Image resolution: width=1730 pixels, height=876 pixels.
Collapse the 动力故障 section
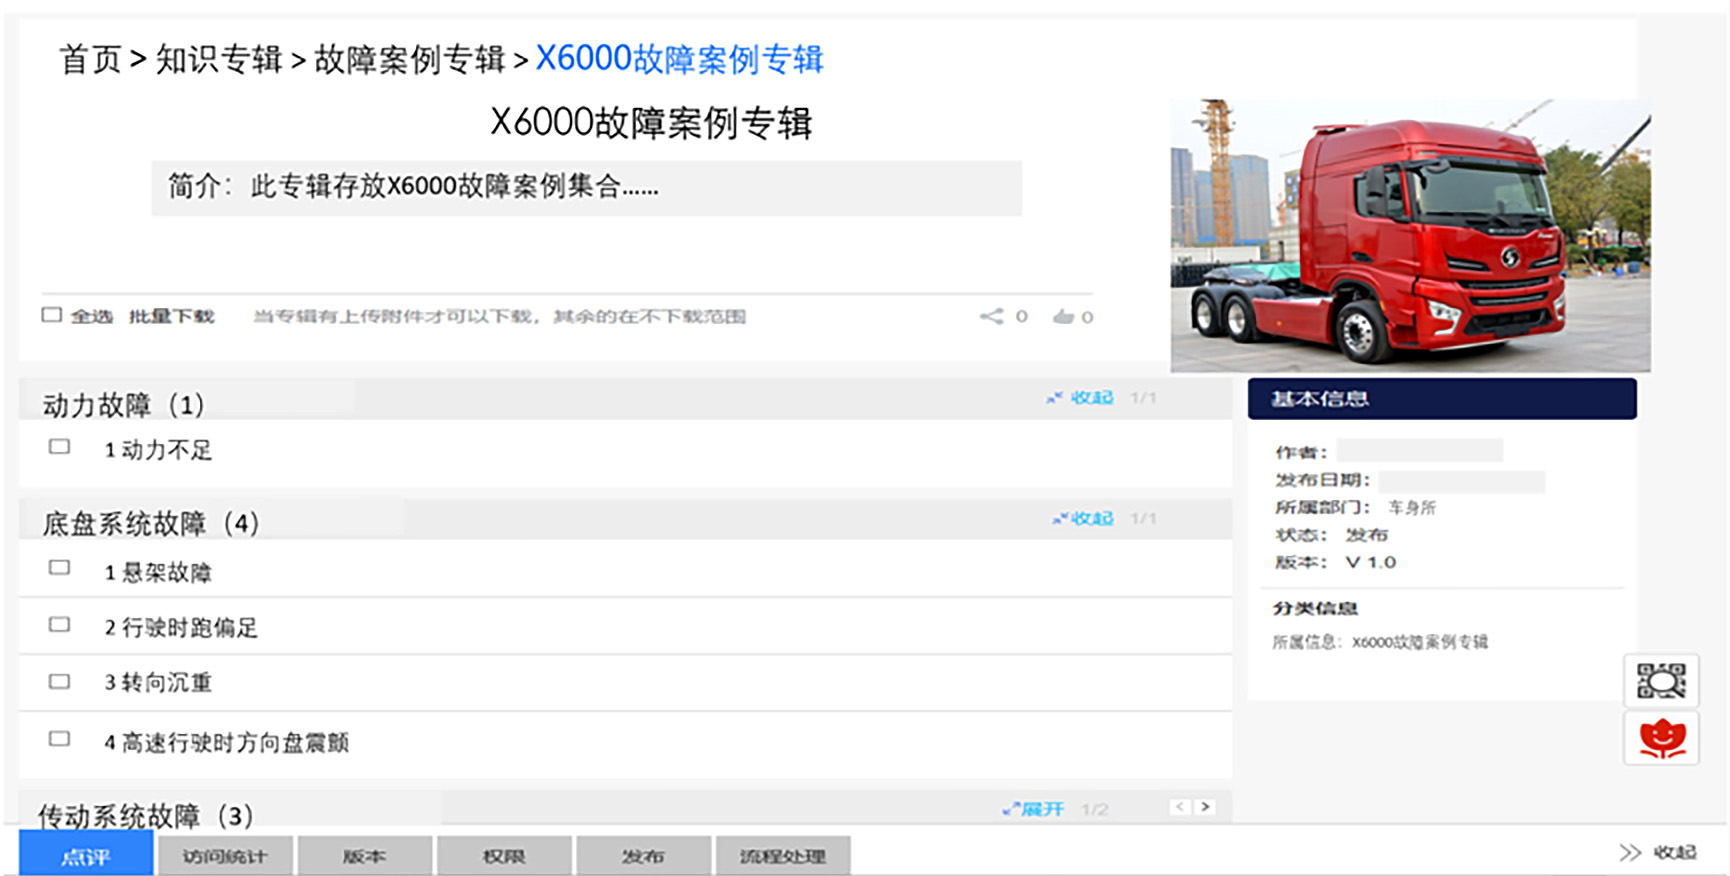pos(1081,398)
